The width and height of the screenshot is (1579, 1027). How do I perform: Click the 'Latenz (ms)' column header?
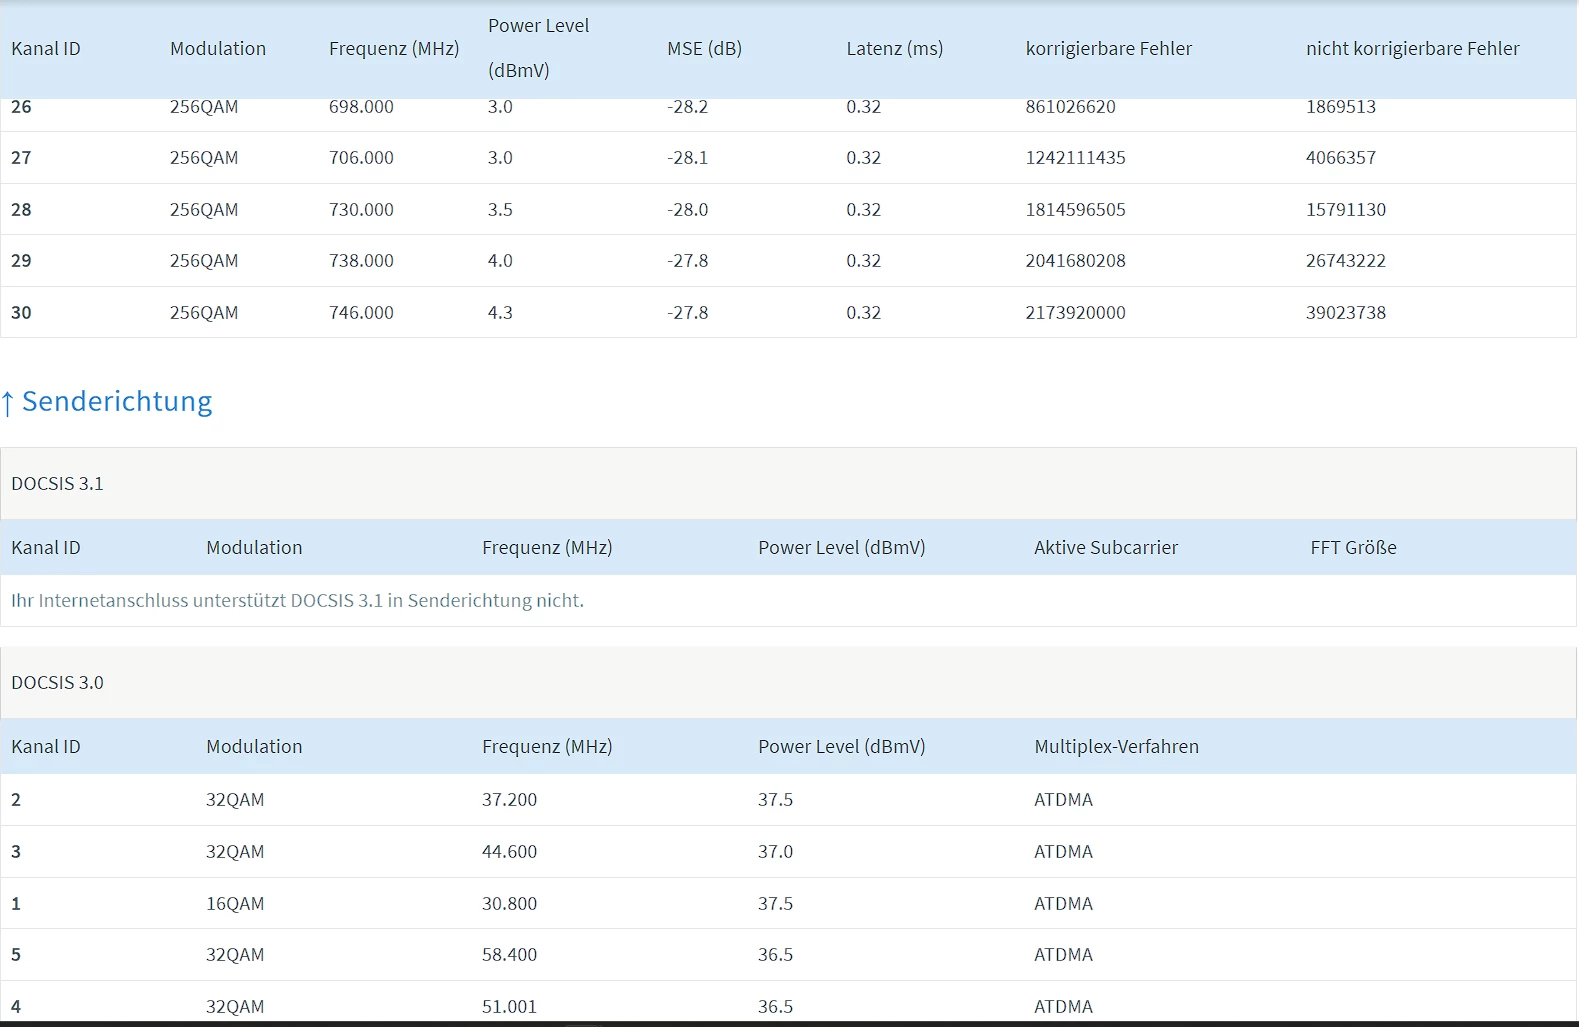pyautogui.click(x=895, y=49)
